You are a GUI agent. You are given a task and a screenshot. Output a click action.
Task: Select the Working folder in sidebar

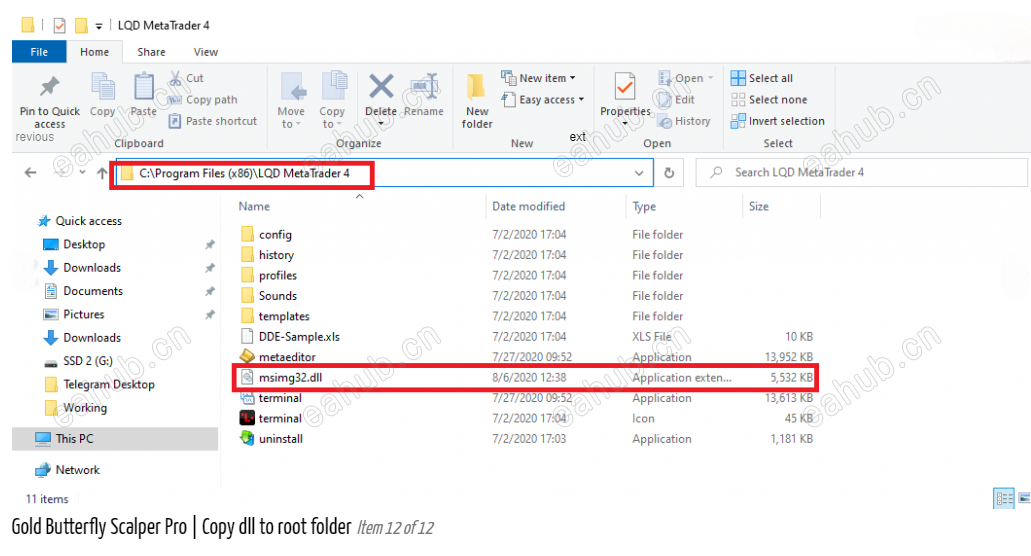(76, 407)
